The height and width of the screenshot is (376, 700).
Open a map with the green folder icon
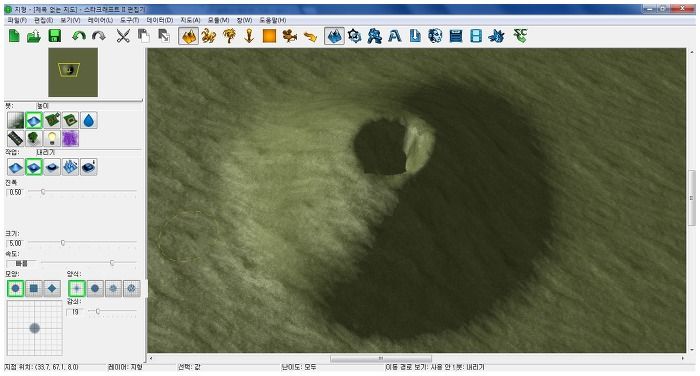(34, 36)
